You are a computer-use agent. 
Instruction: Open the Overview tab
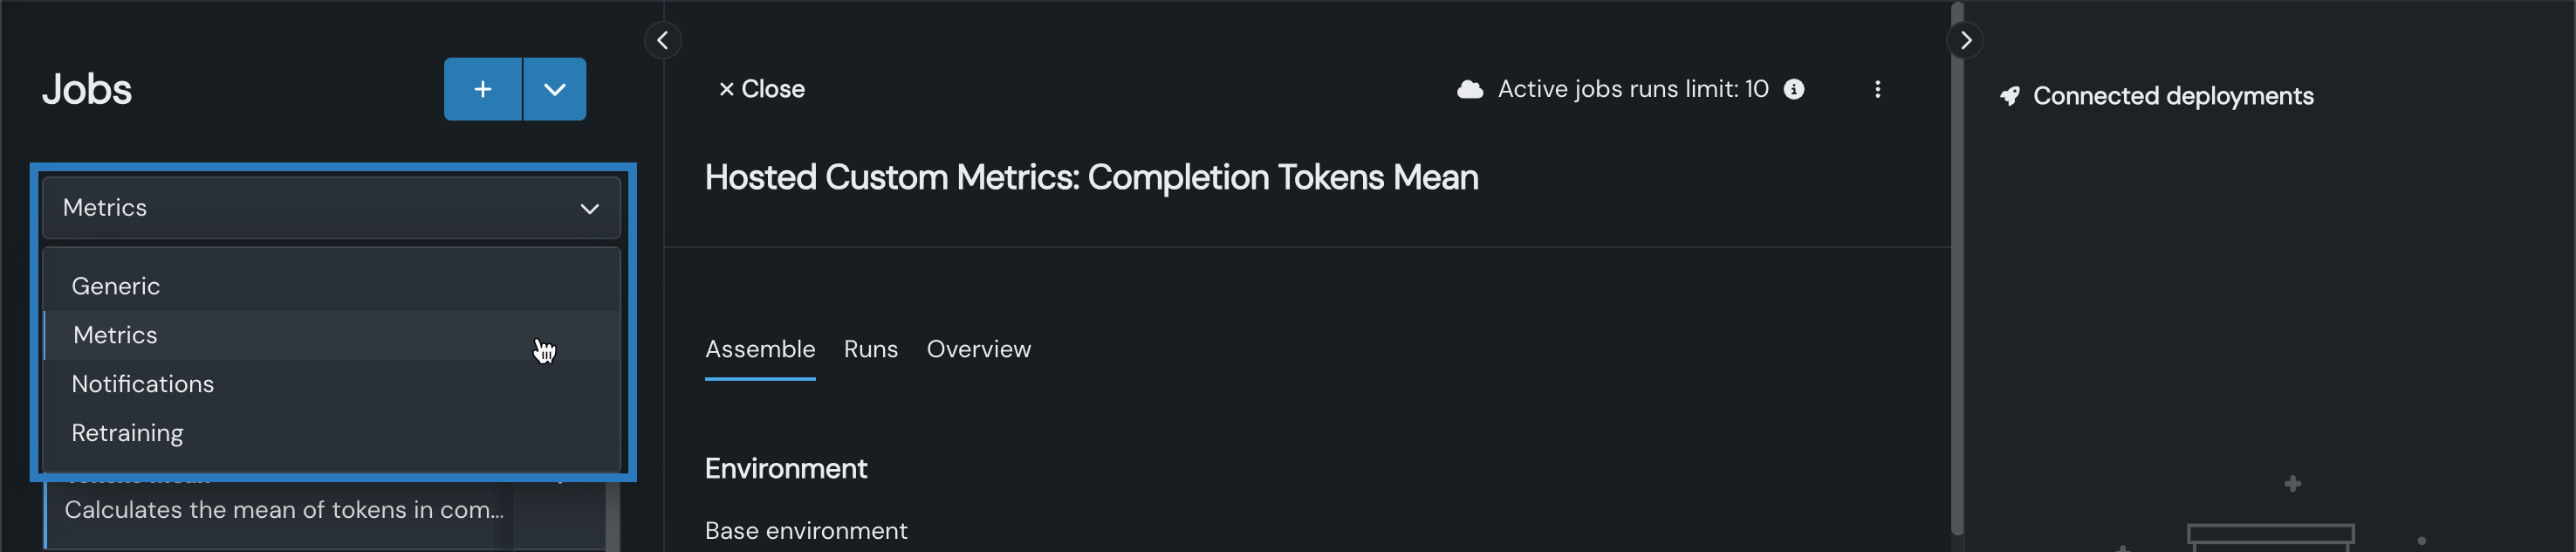[978, 349]
